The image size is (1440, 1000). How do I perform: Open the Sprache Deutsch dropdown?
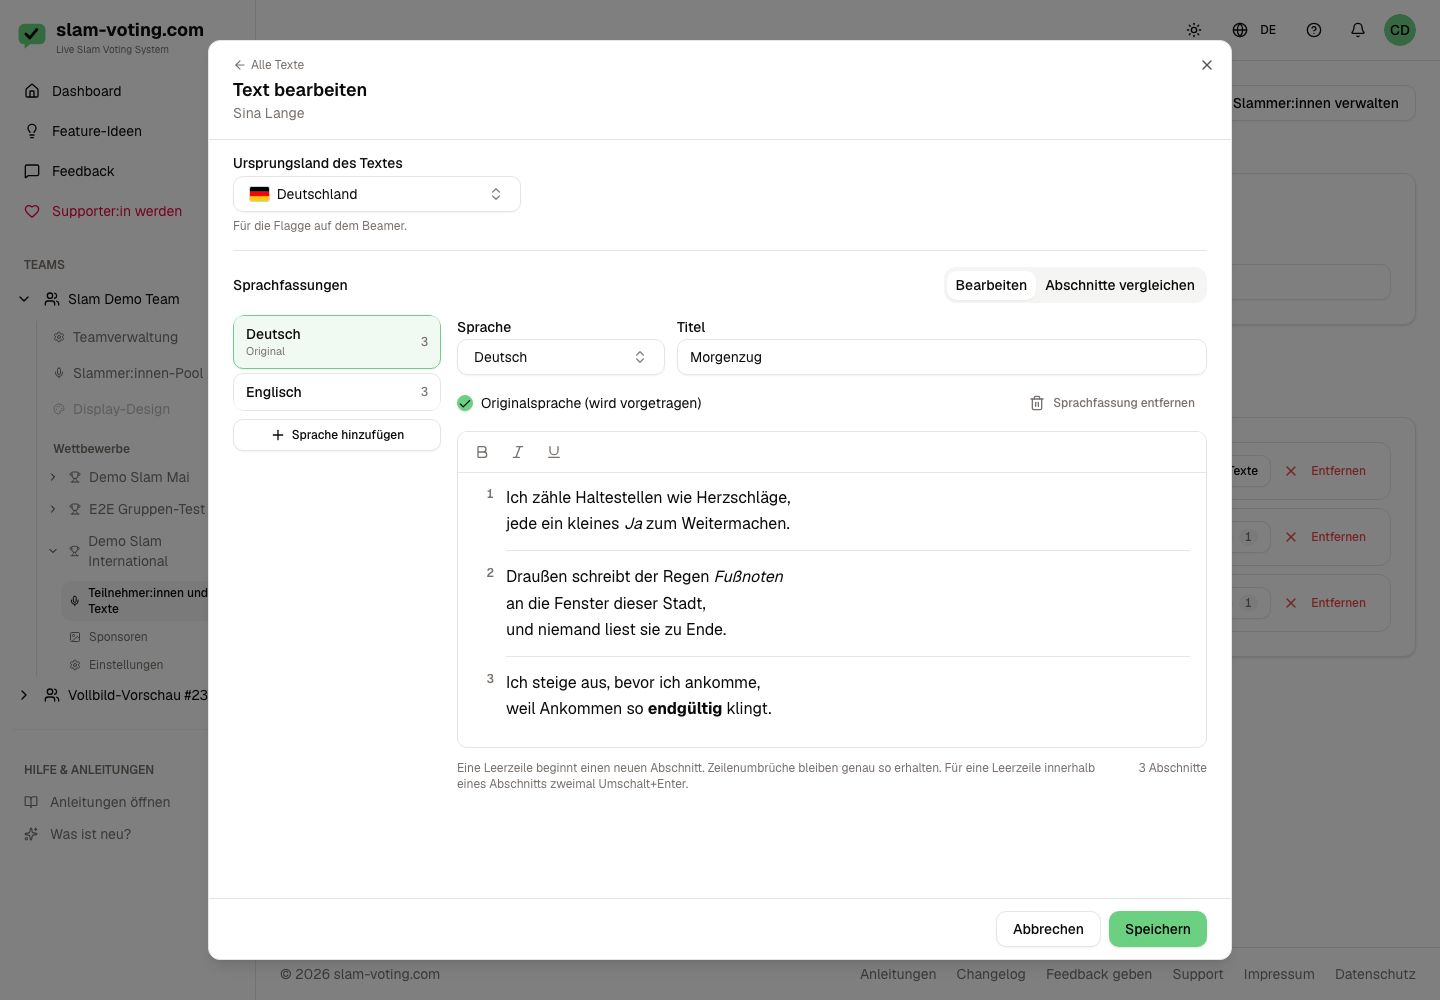pos(561,357)
